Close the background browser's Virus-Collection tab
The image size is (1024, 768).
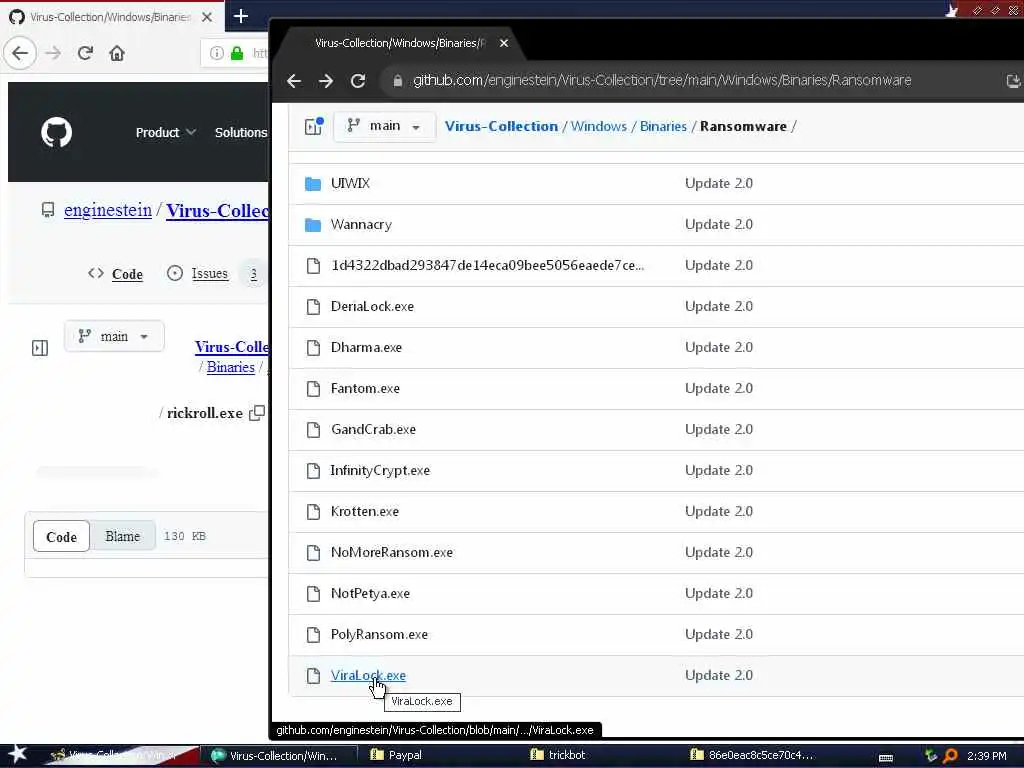207,17
